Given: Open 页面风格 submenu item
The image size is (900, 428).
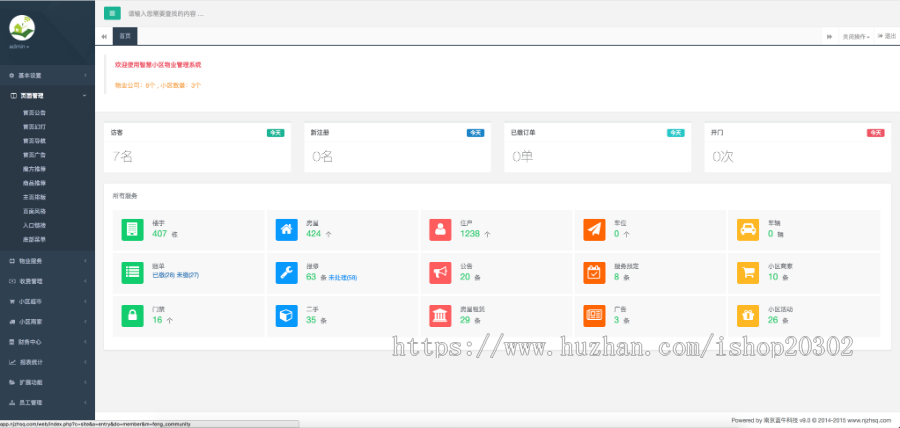Looking at the screenshot, I should 34,211.
